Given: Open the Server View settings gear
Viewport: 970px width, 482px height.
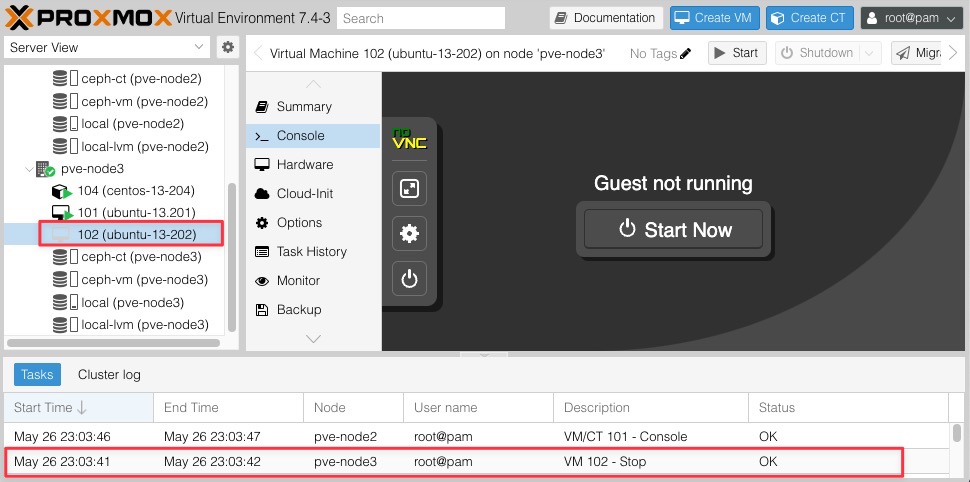Looking at the screenshot, I should coord(228,47).
